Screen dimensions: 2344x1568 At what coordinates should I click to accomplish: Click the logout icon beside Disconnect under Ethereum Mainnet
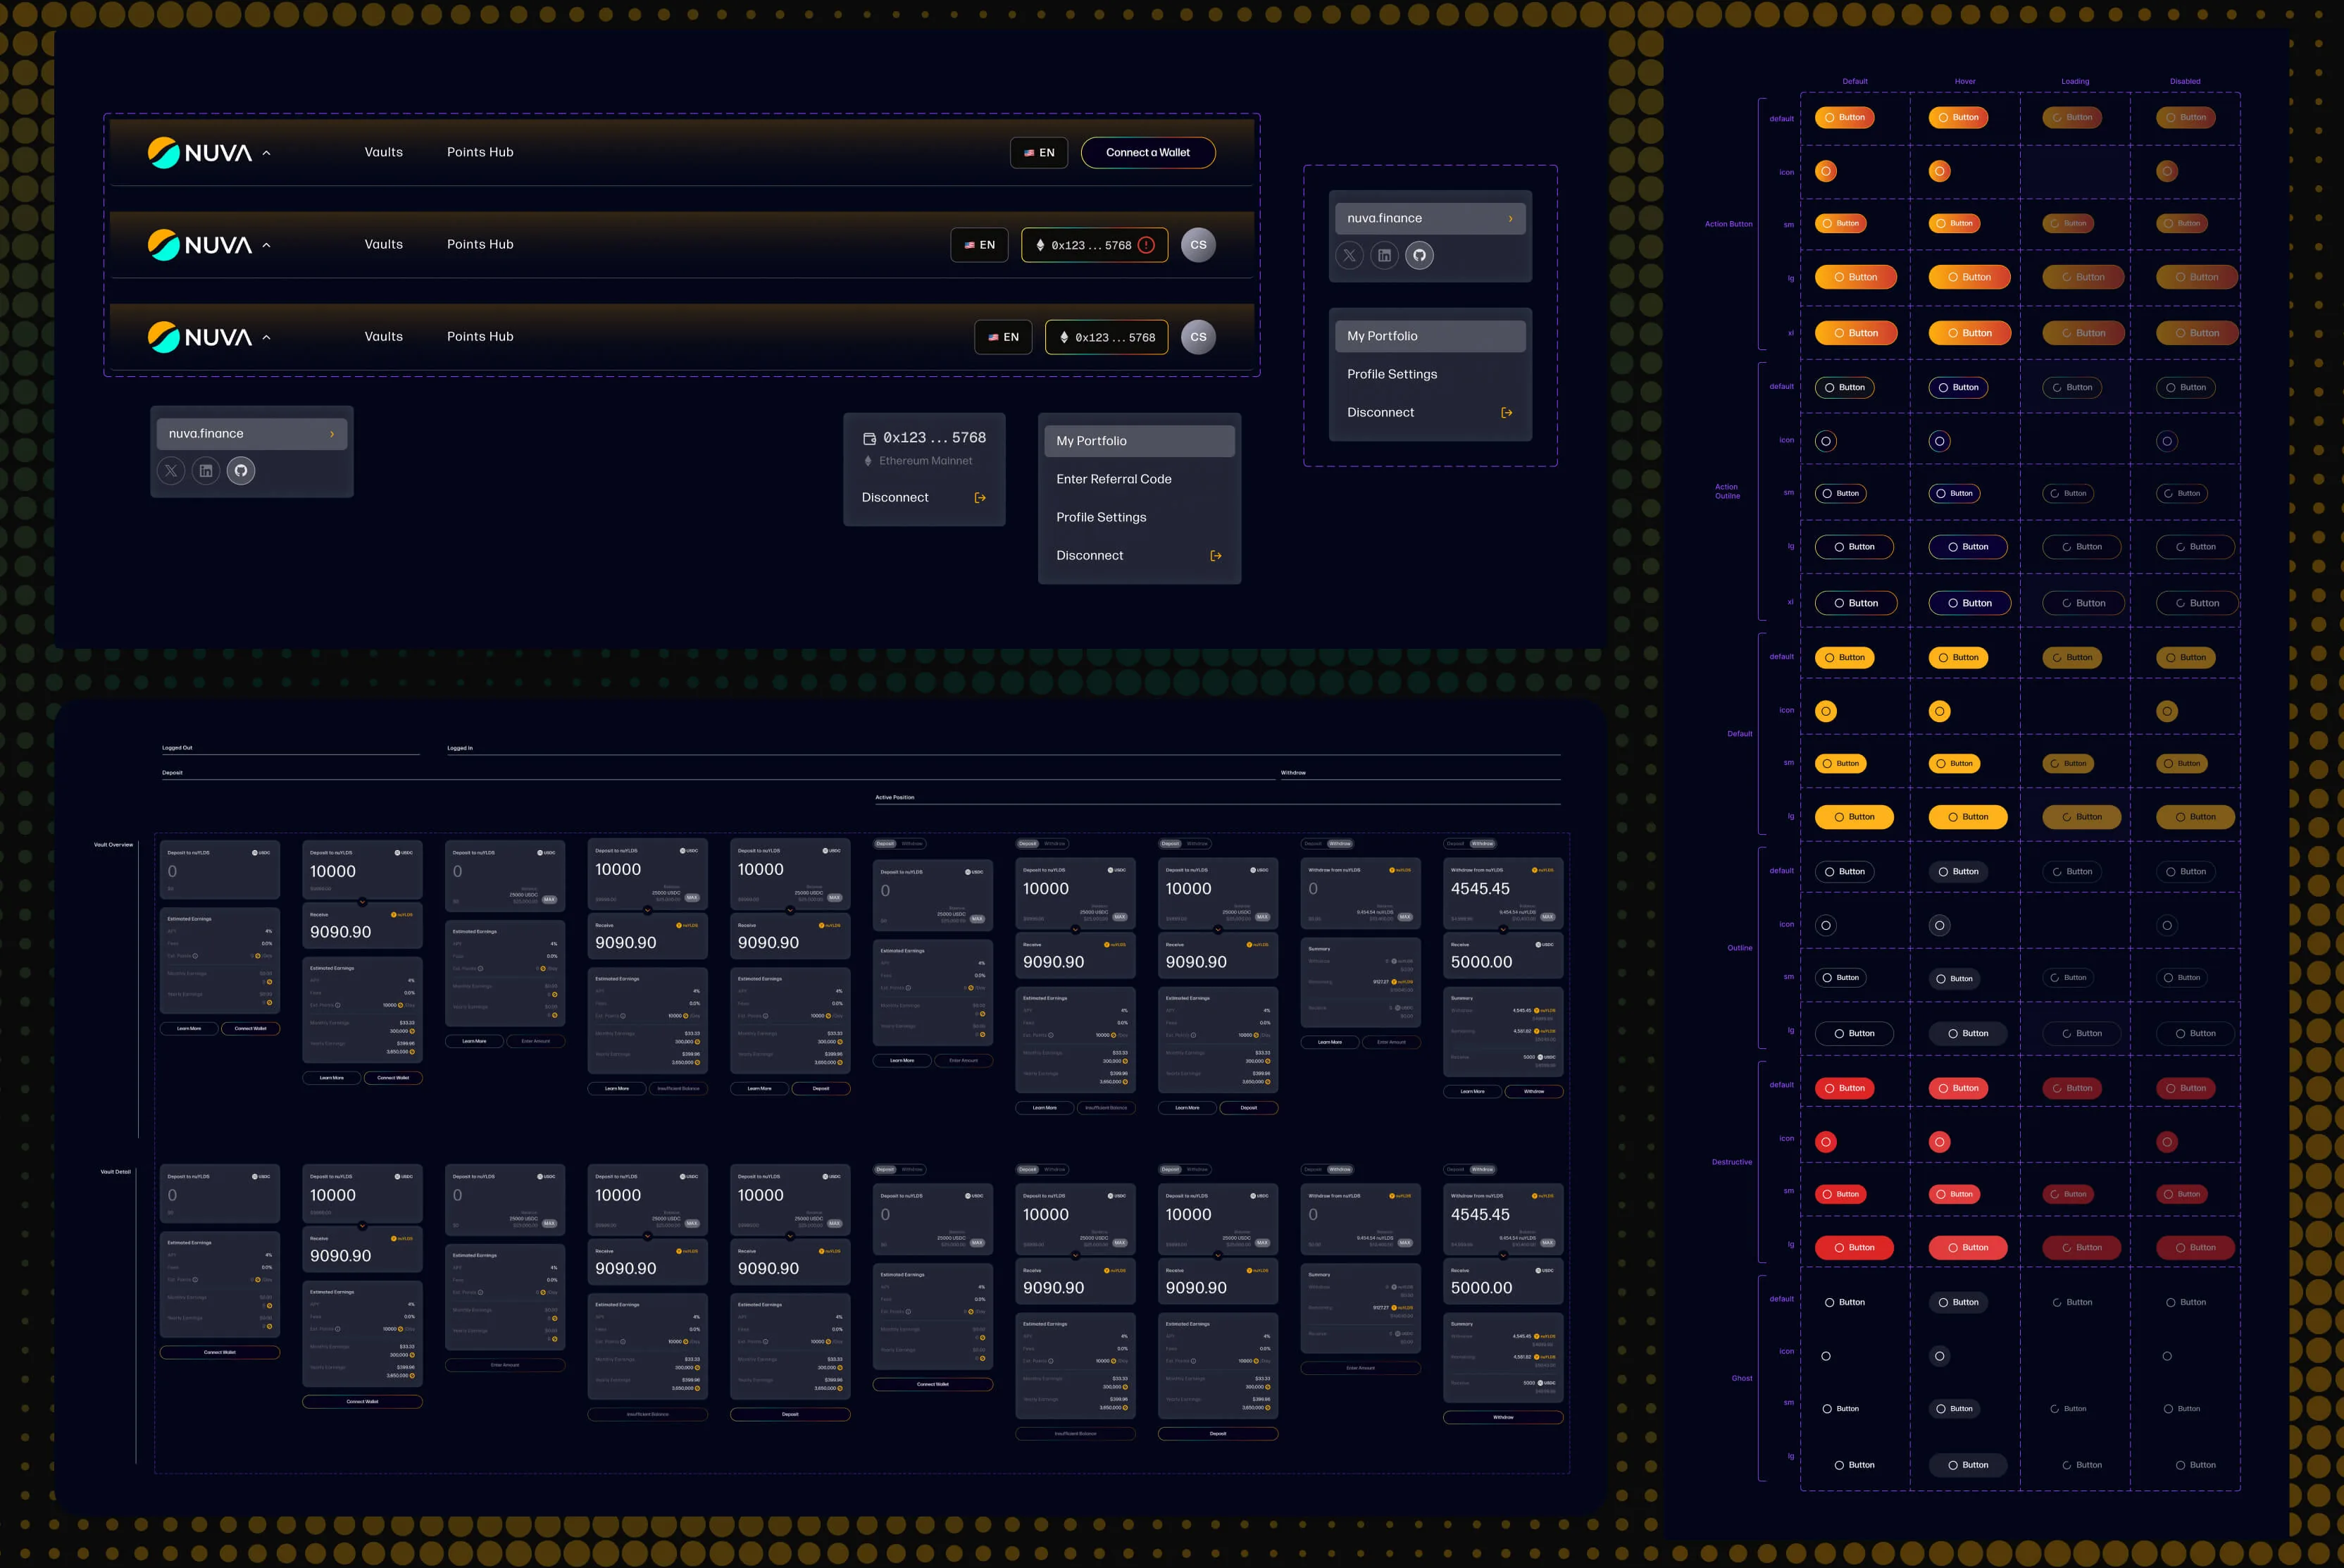point(980,498)
